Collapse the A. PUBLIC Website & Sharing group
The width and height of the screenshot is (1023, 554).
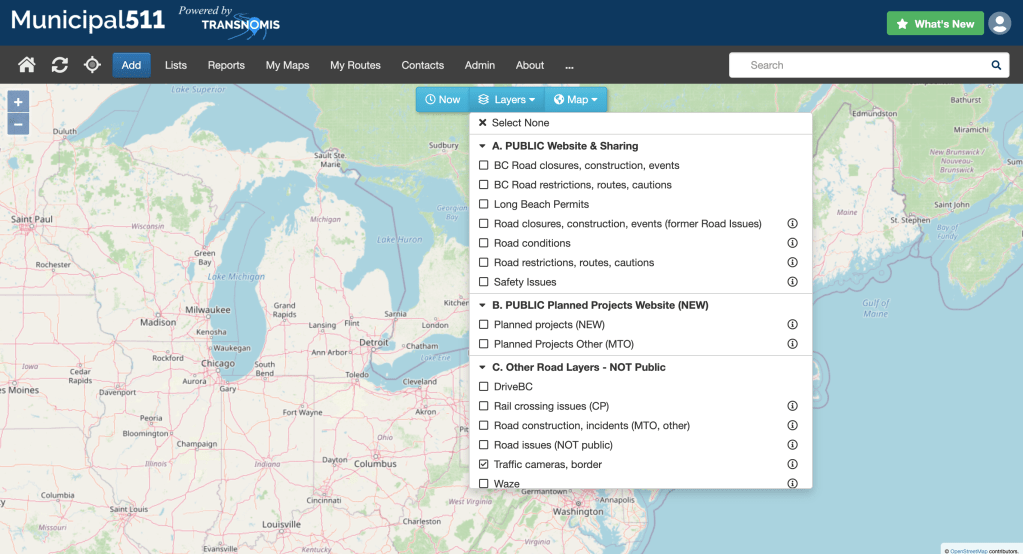483,146
